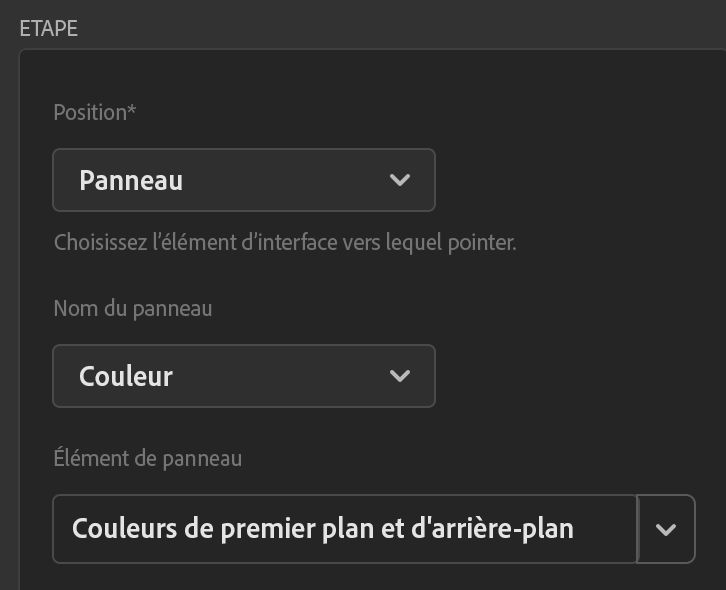Image resolution: width=726 pixels, height=590 pixels.
Task: Click the Panneau value text
Action: point(131,181)
